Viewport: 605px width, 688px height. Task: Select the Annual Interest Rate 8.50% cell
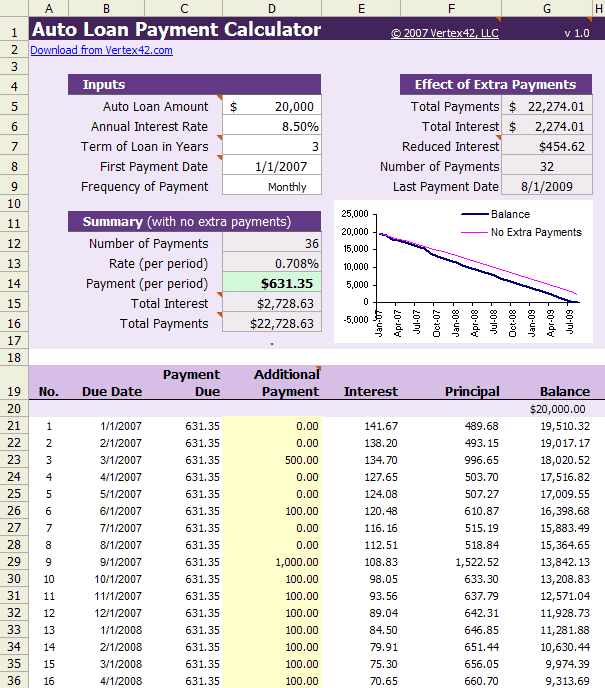tap(271, 127)
